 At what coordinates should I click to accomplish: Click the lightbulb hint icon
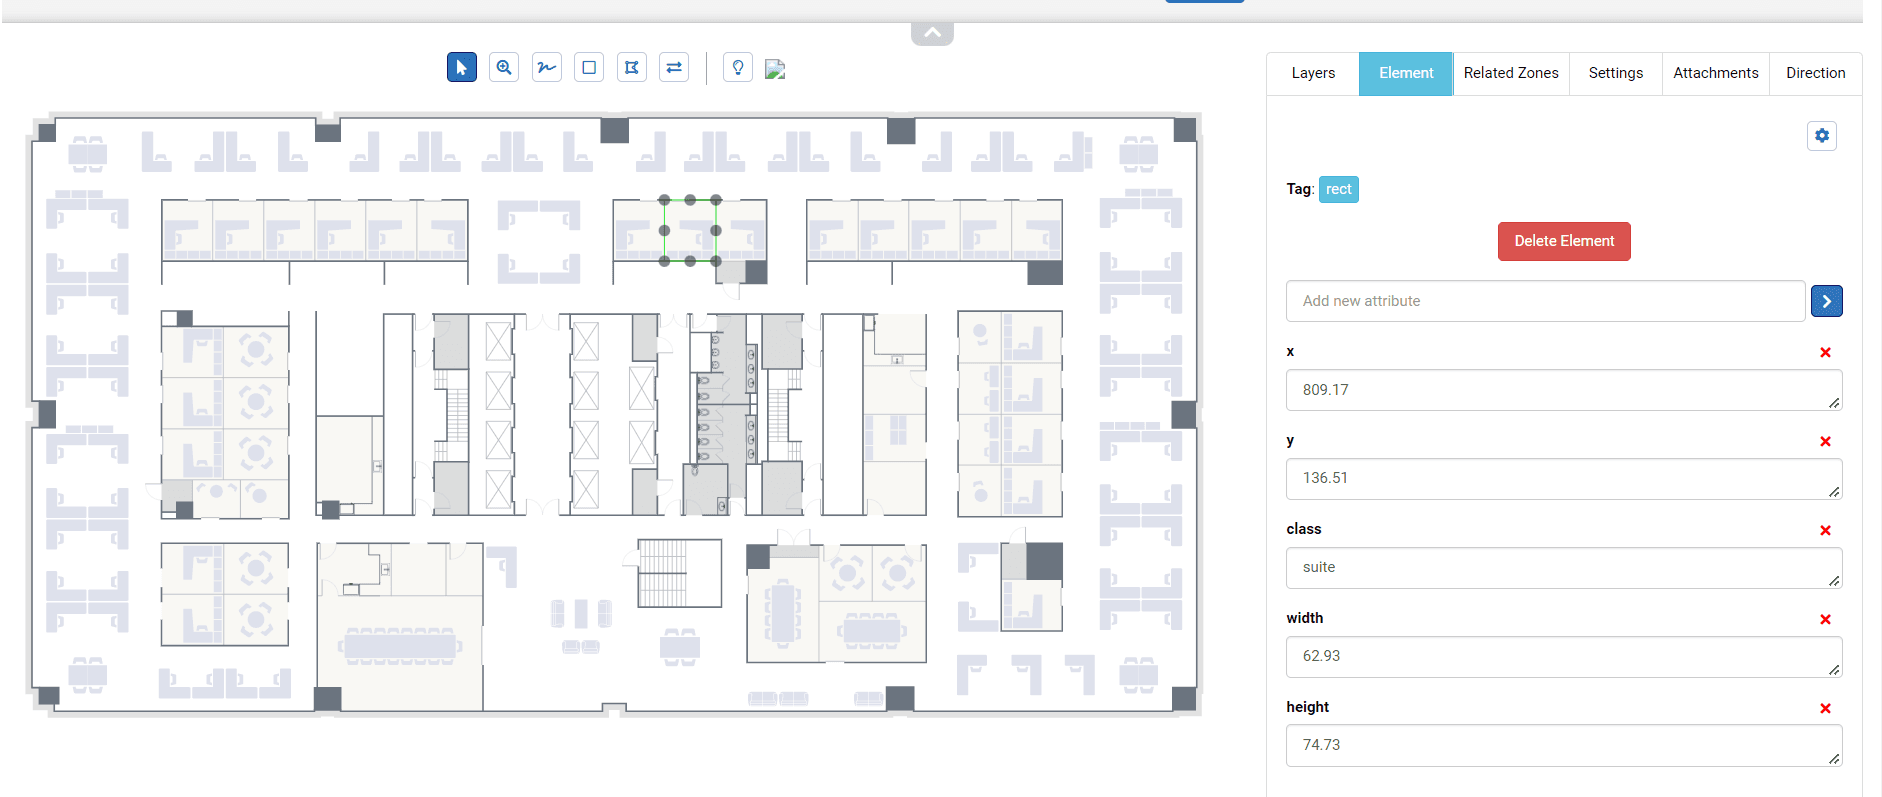738,68
